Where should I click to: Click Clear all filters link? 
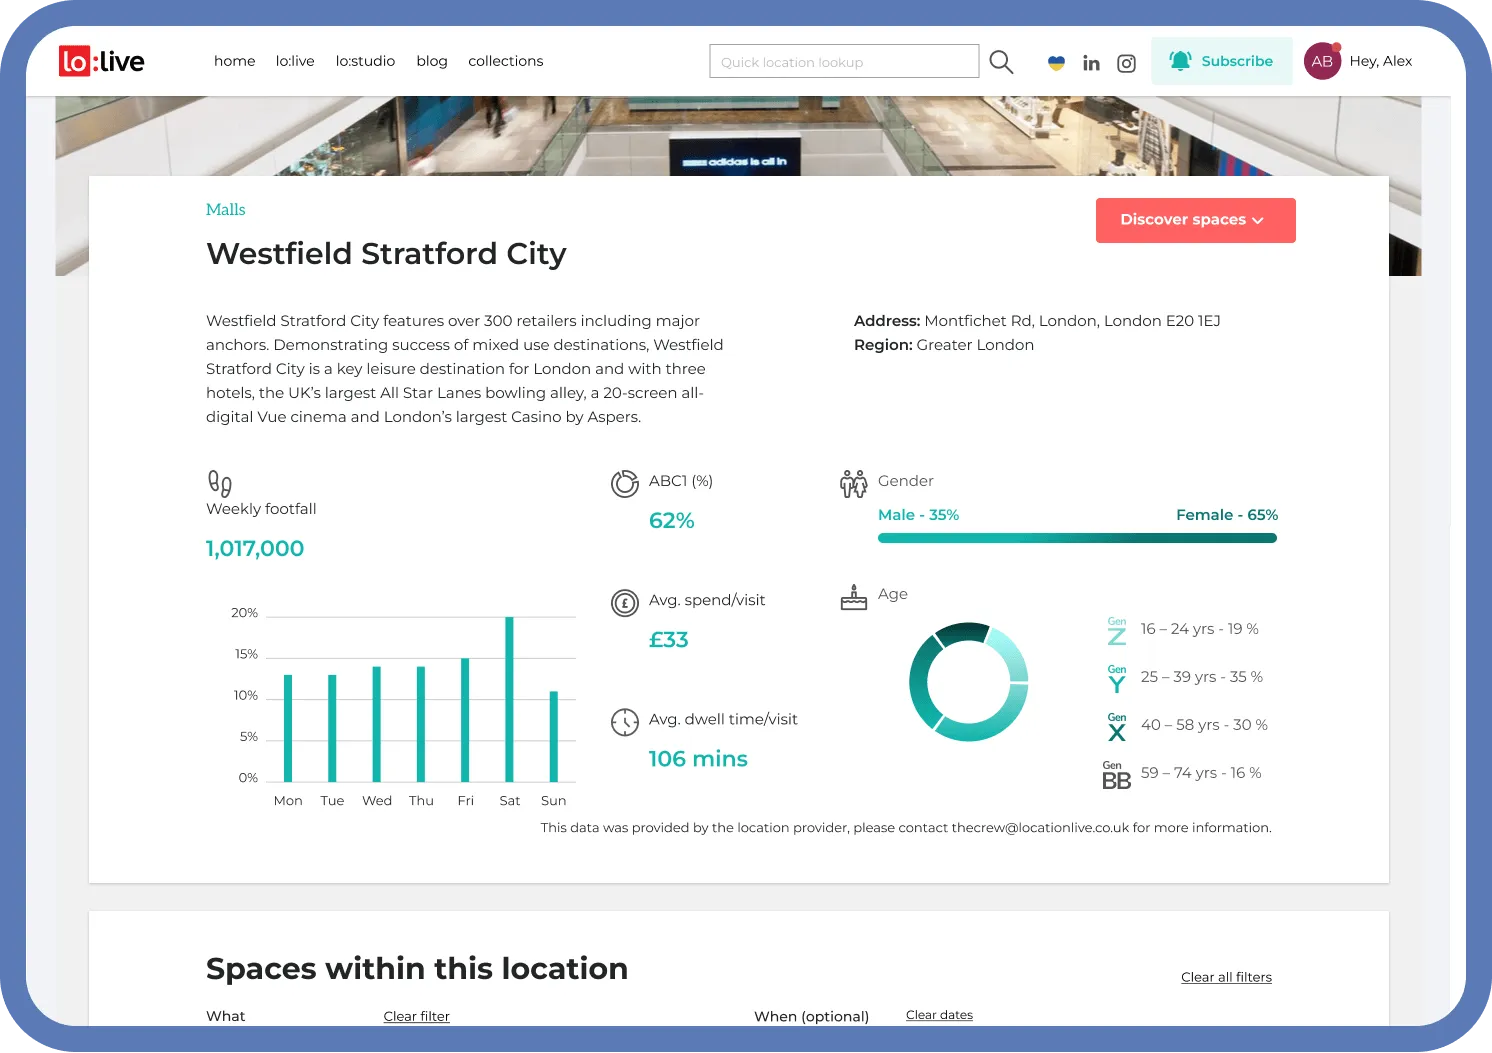1226,977
